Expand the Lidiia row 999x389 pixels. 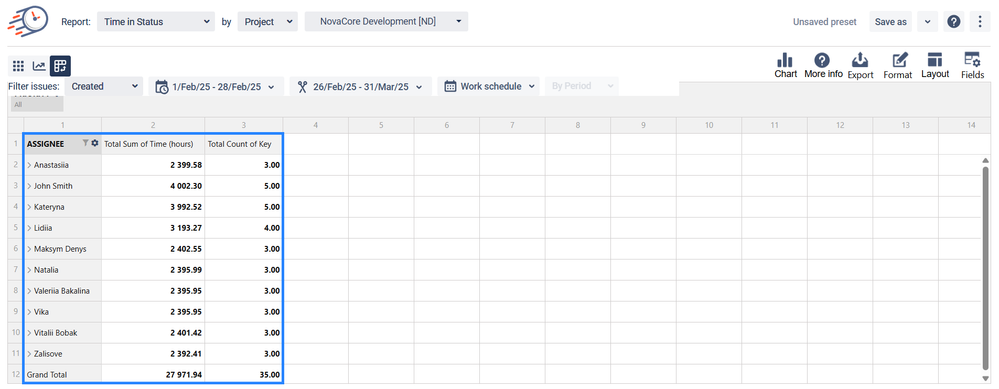tap(29, 228)
